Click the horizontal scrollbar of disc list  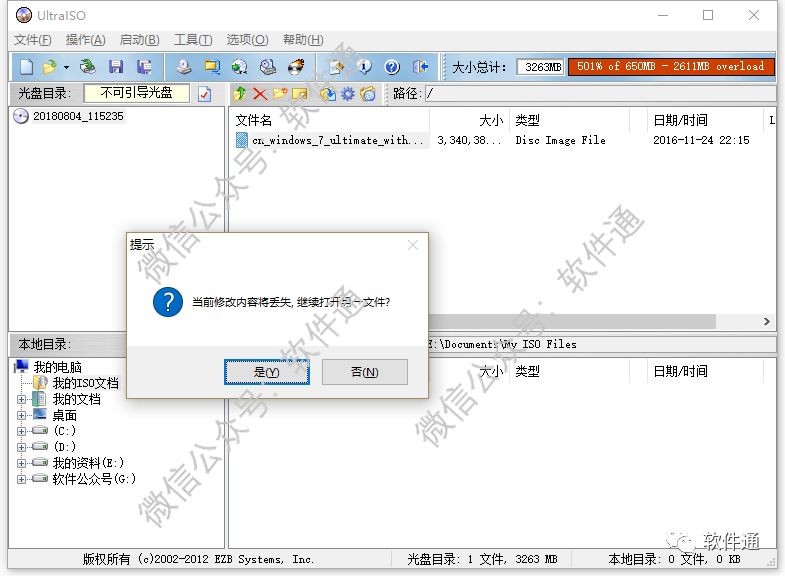pyautogui.click(x=572, y=321)
